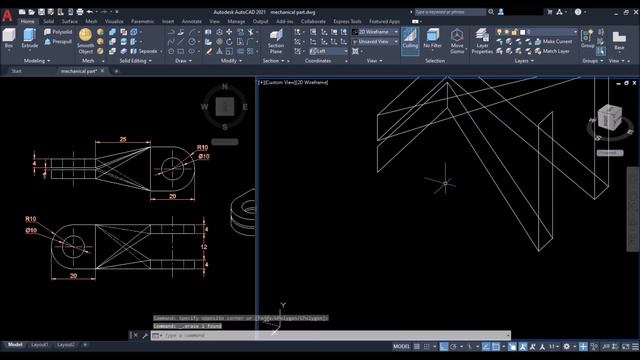The image size is (640, 360).
Task: Select the Move Gizmo tool
Action: point(457,41)
